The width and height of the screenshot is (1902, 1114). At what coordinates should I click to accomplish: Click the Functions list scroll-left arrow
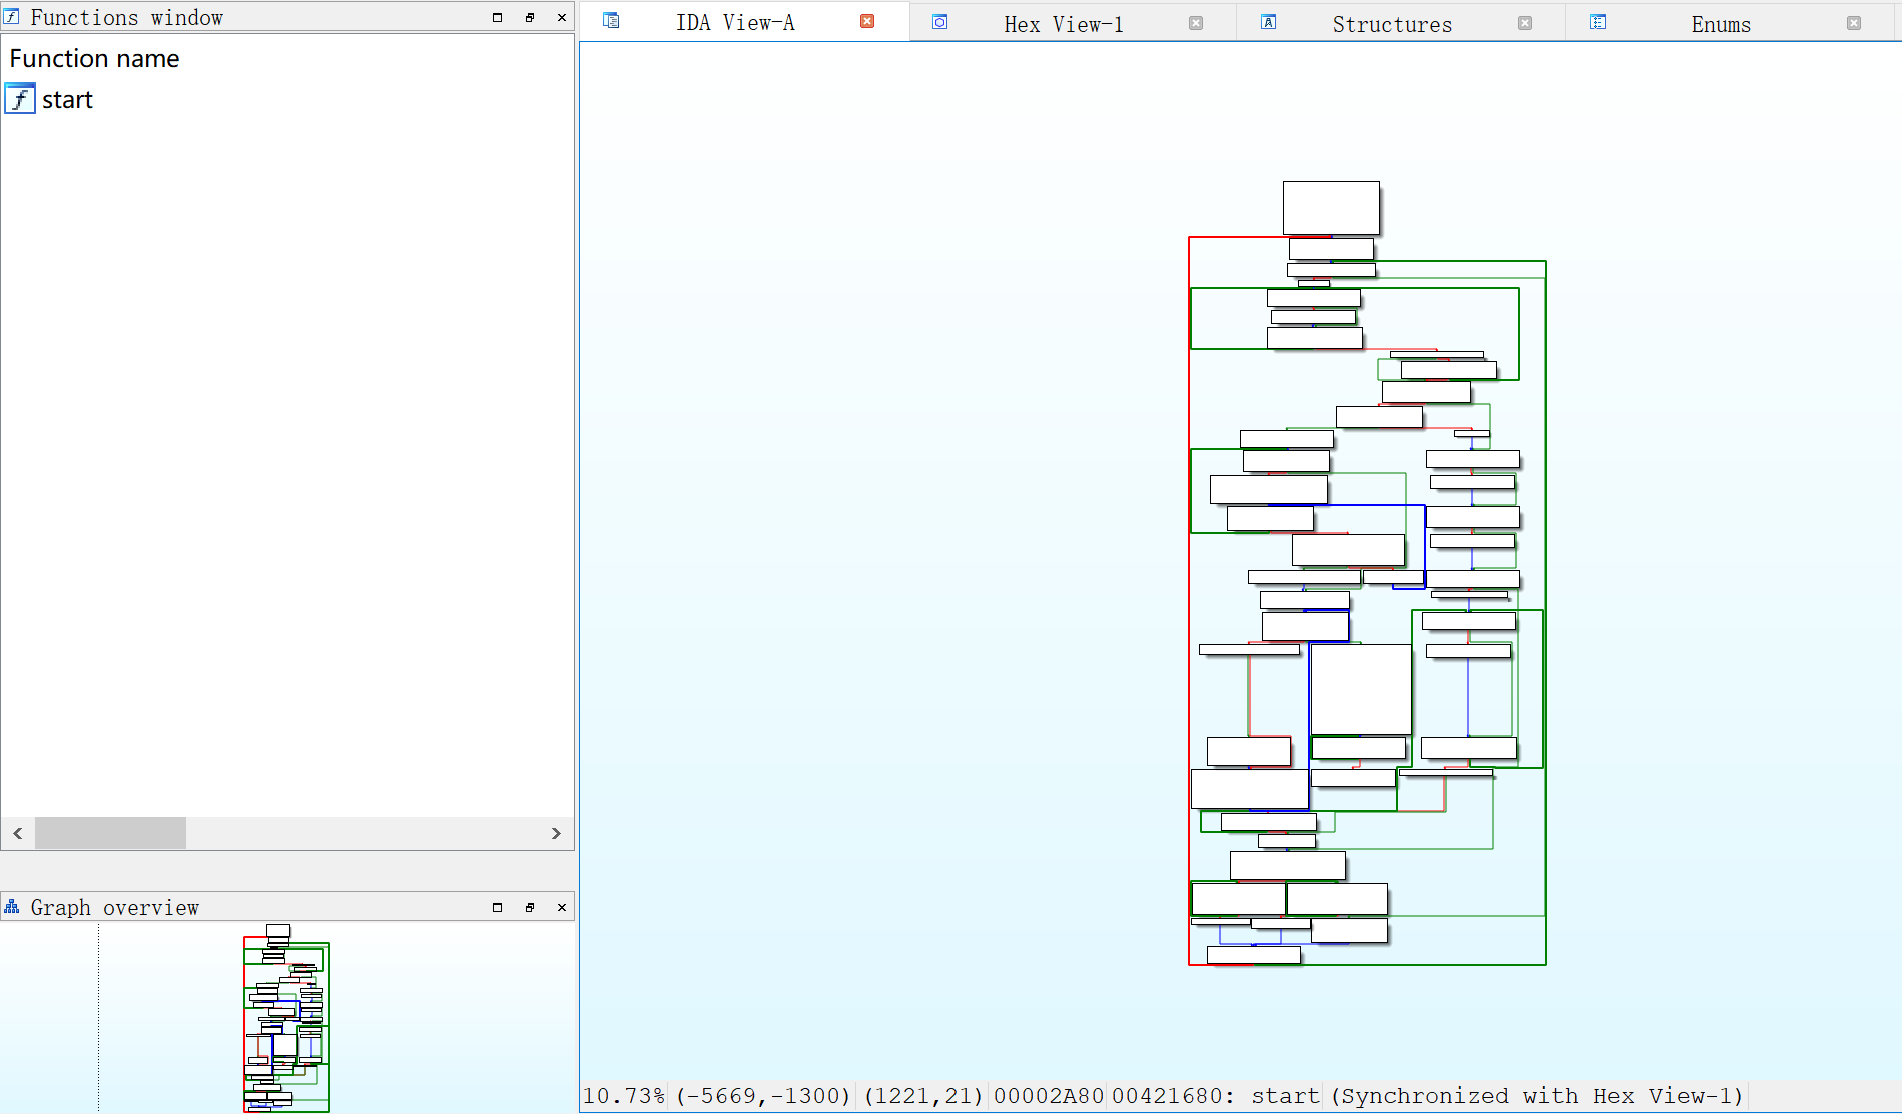click(18, 833)
